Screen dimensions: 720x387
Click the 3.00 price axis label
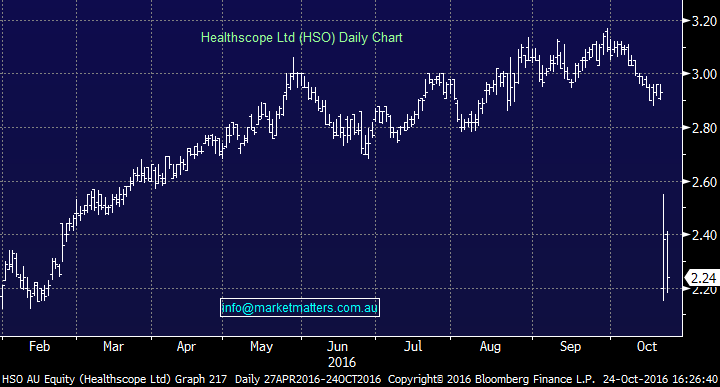(704, 74)
